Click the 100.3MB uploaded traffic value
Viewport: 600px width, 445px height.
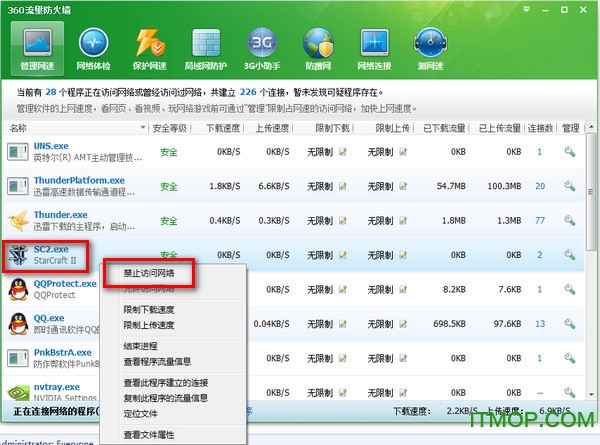504,186
